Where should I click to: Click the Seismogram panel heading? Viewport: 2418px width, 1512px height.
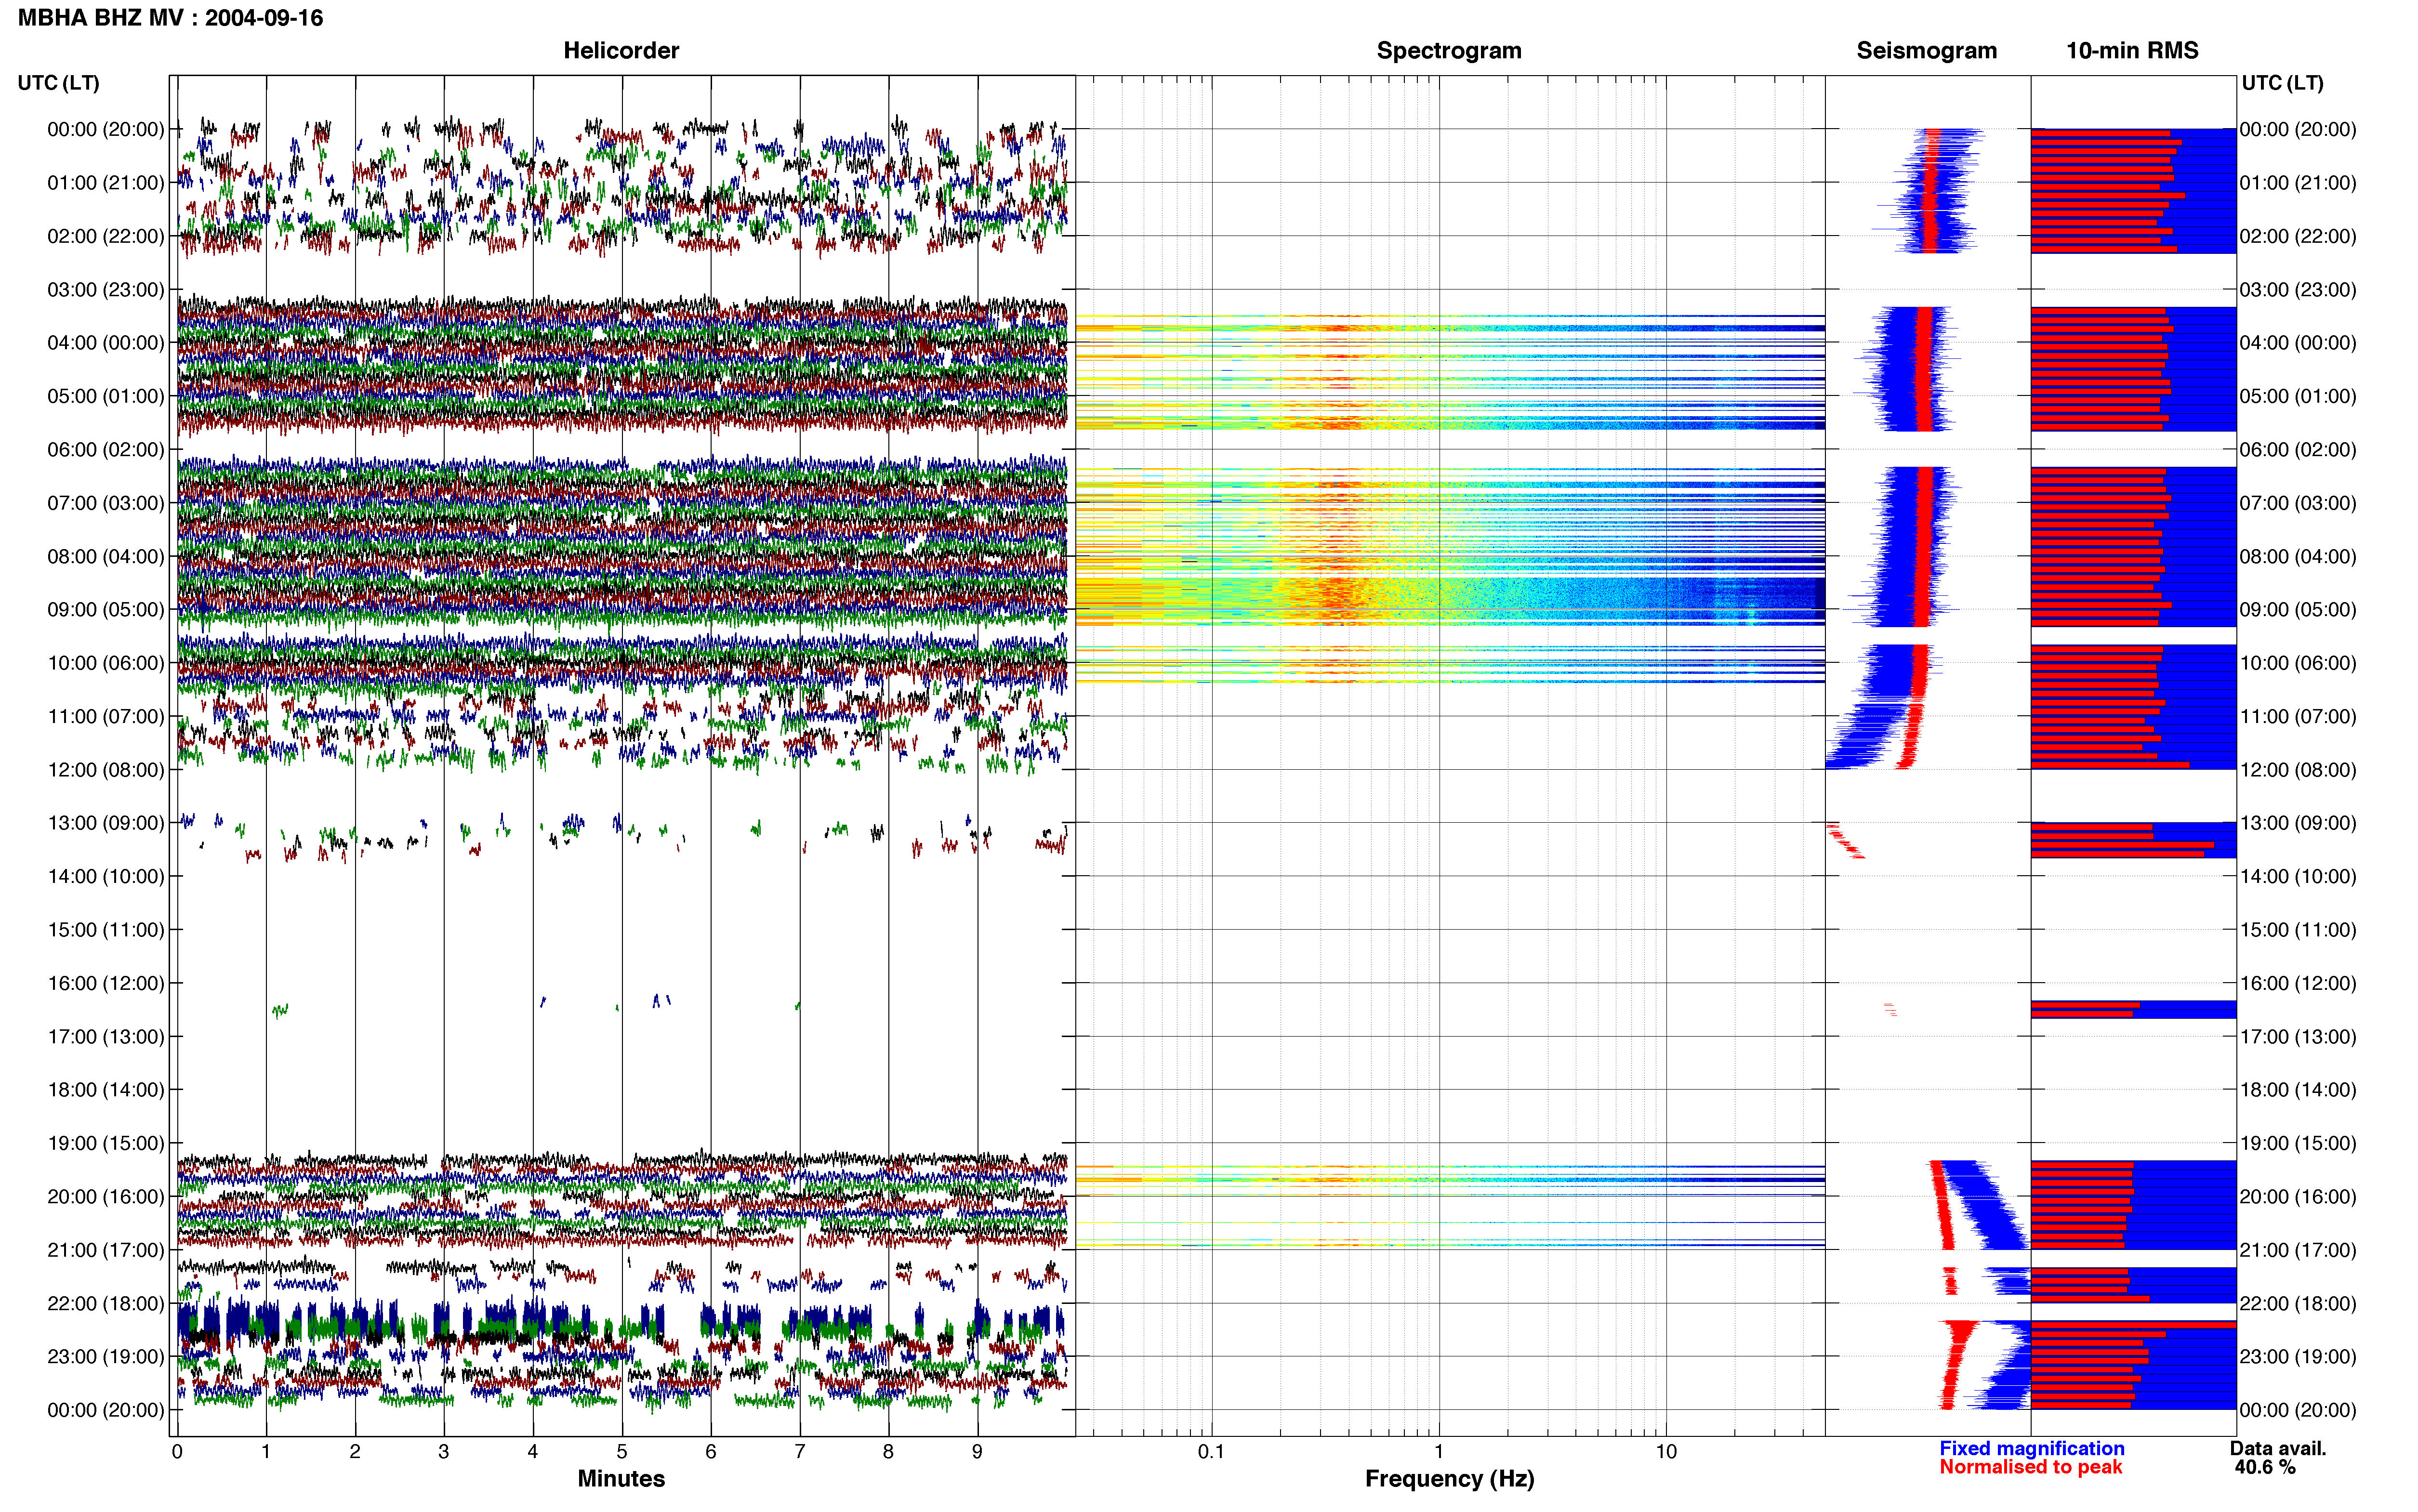(1926, 51)
